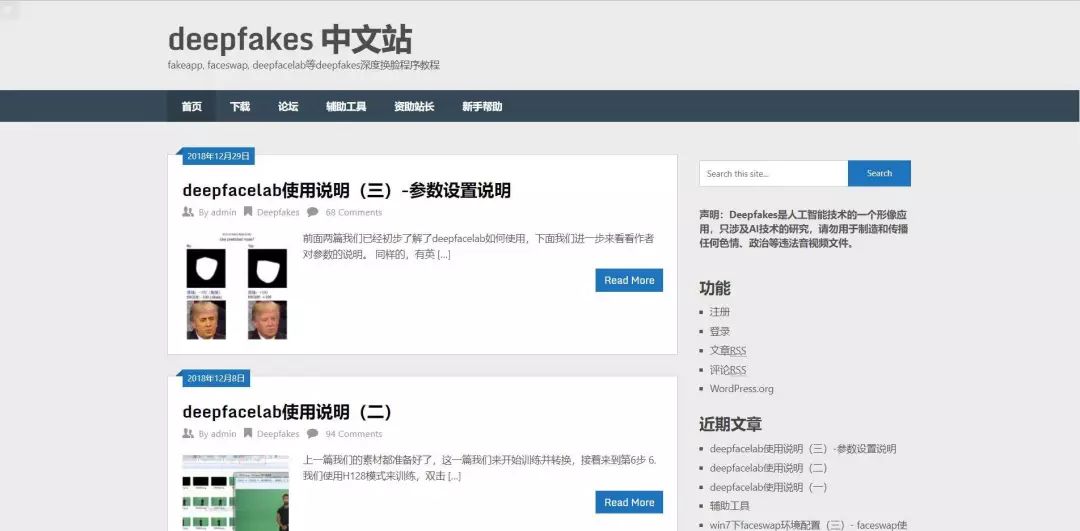Click 注册 in the 功能 sidebar
The width and height of the screenshot is (1080, 531).
coord(720,312)
